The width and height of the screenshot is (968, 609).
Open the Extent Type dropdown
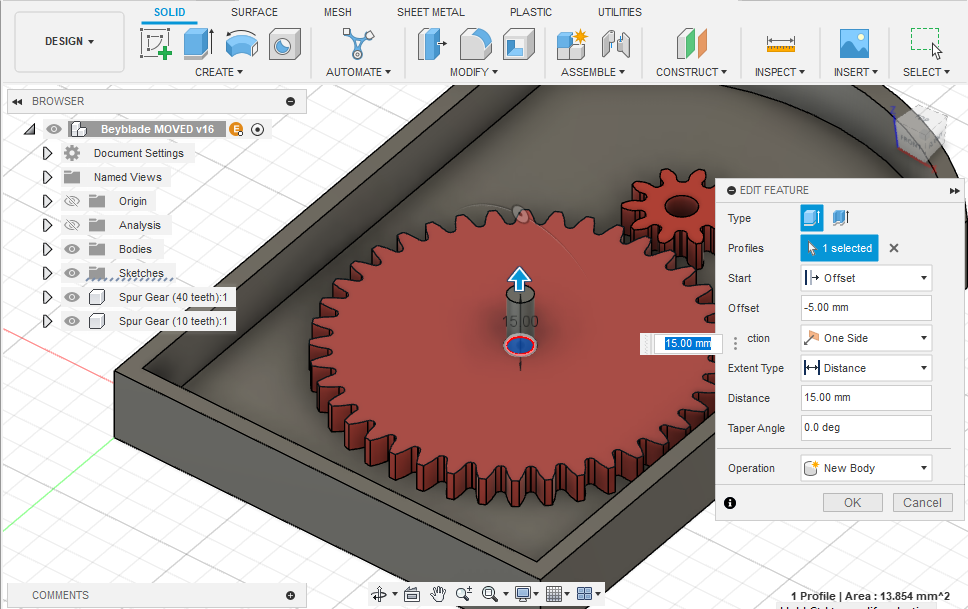coord(865,367)
